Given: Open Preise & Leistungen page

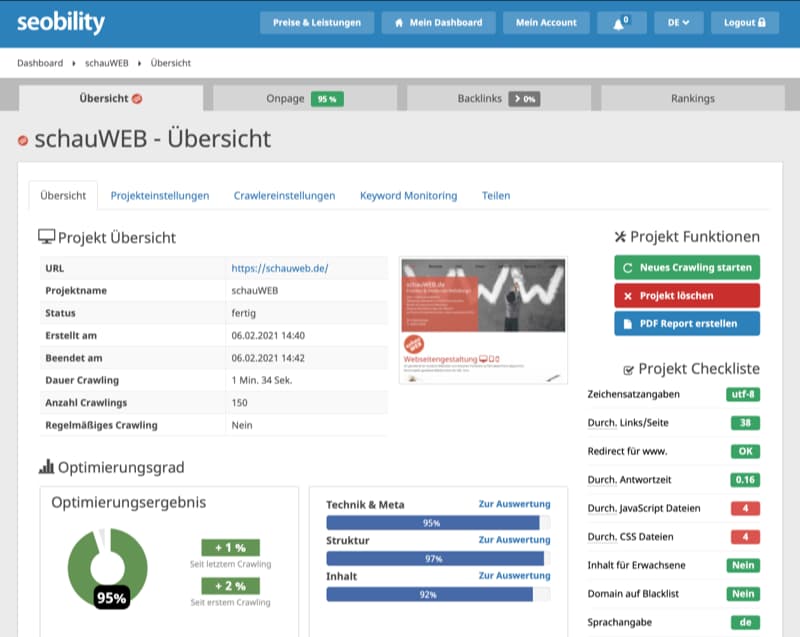Looking at the screenshot, I should pos(317,23).
